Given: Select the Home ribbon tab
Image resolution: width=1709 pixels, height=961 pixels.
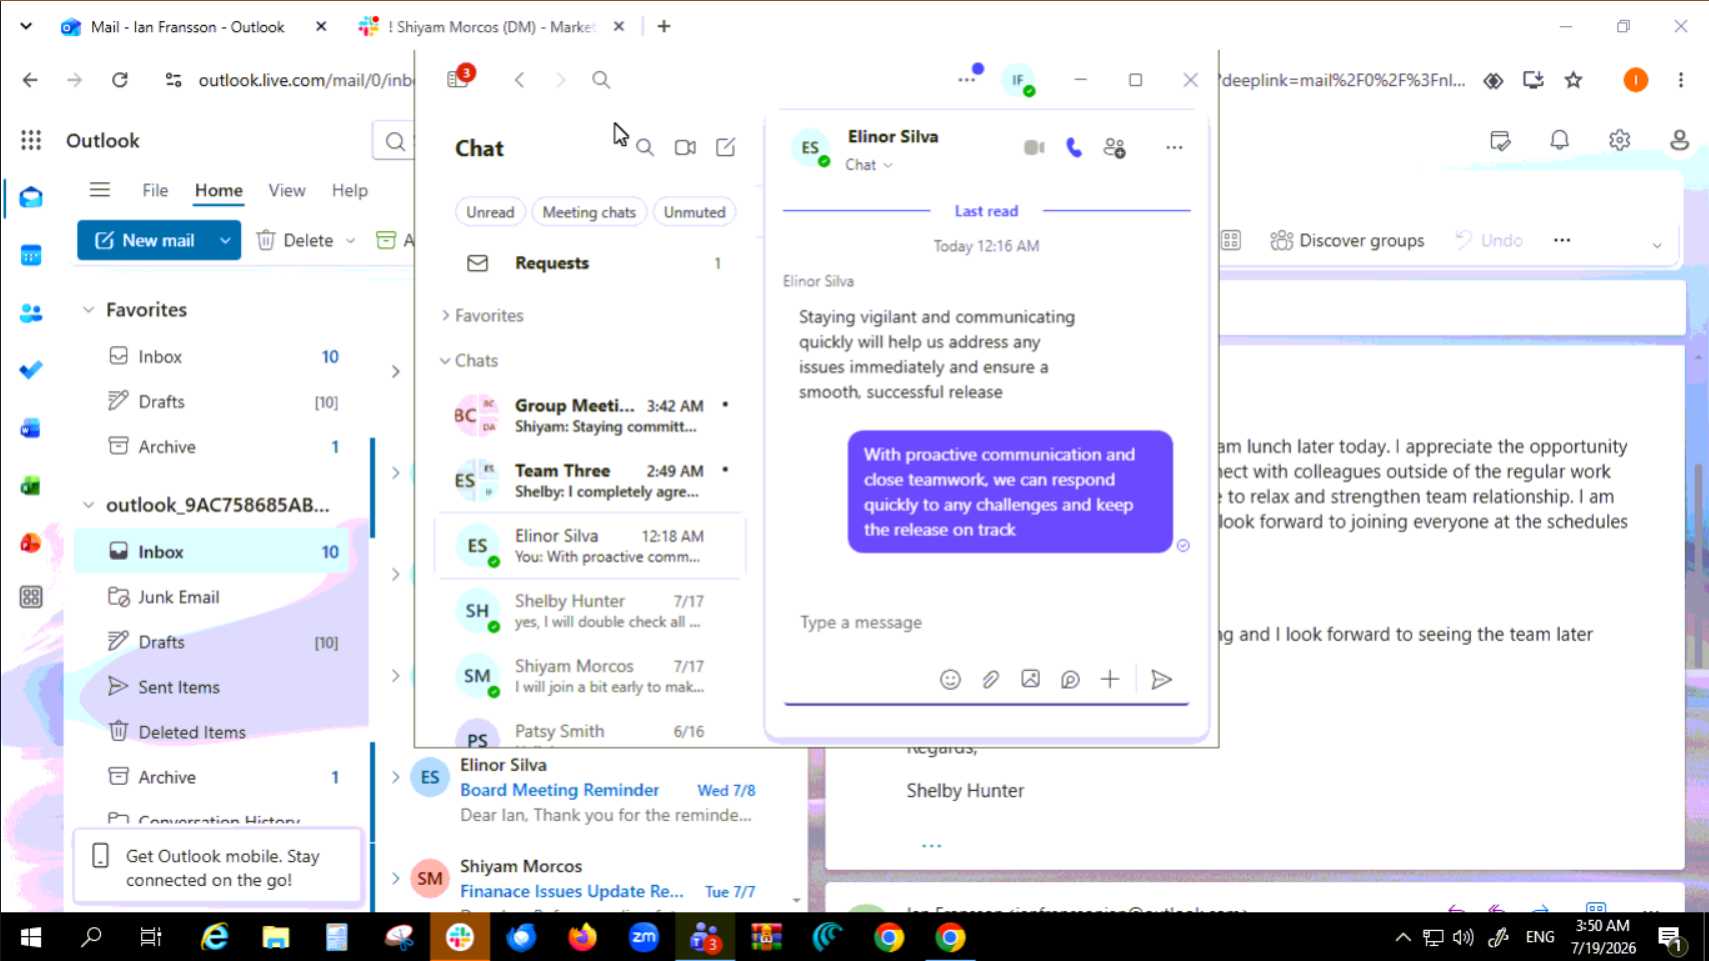Looking at the screenshot, I should point(218,190).
